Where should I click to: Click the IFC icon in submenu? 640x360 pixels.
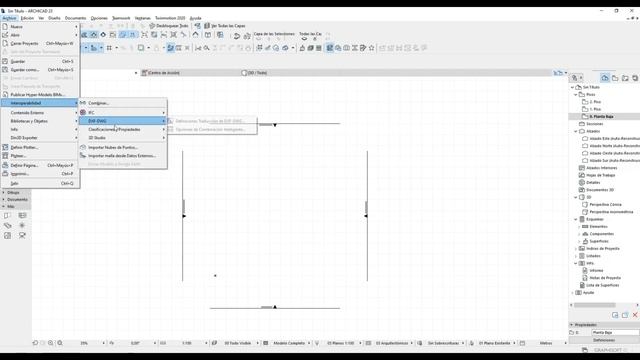pos(83,112)
